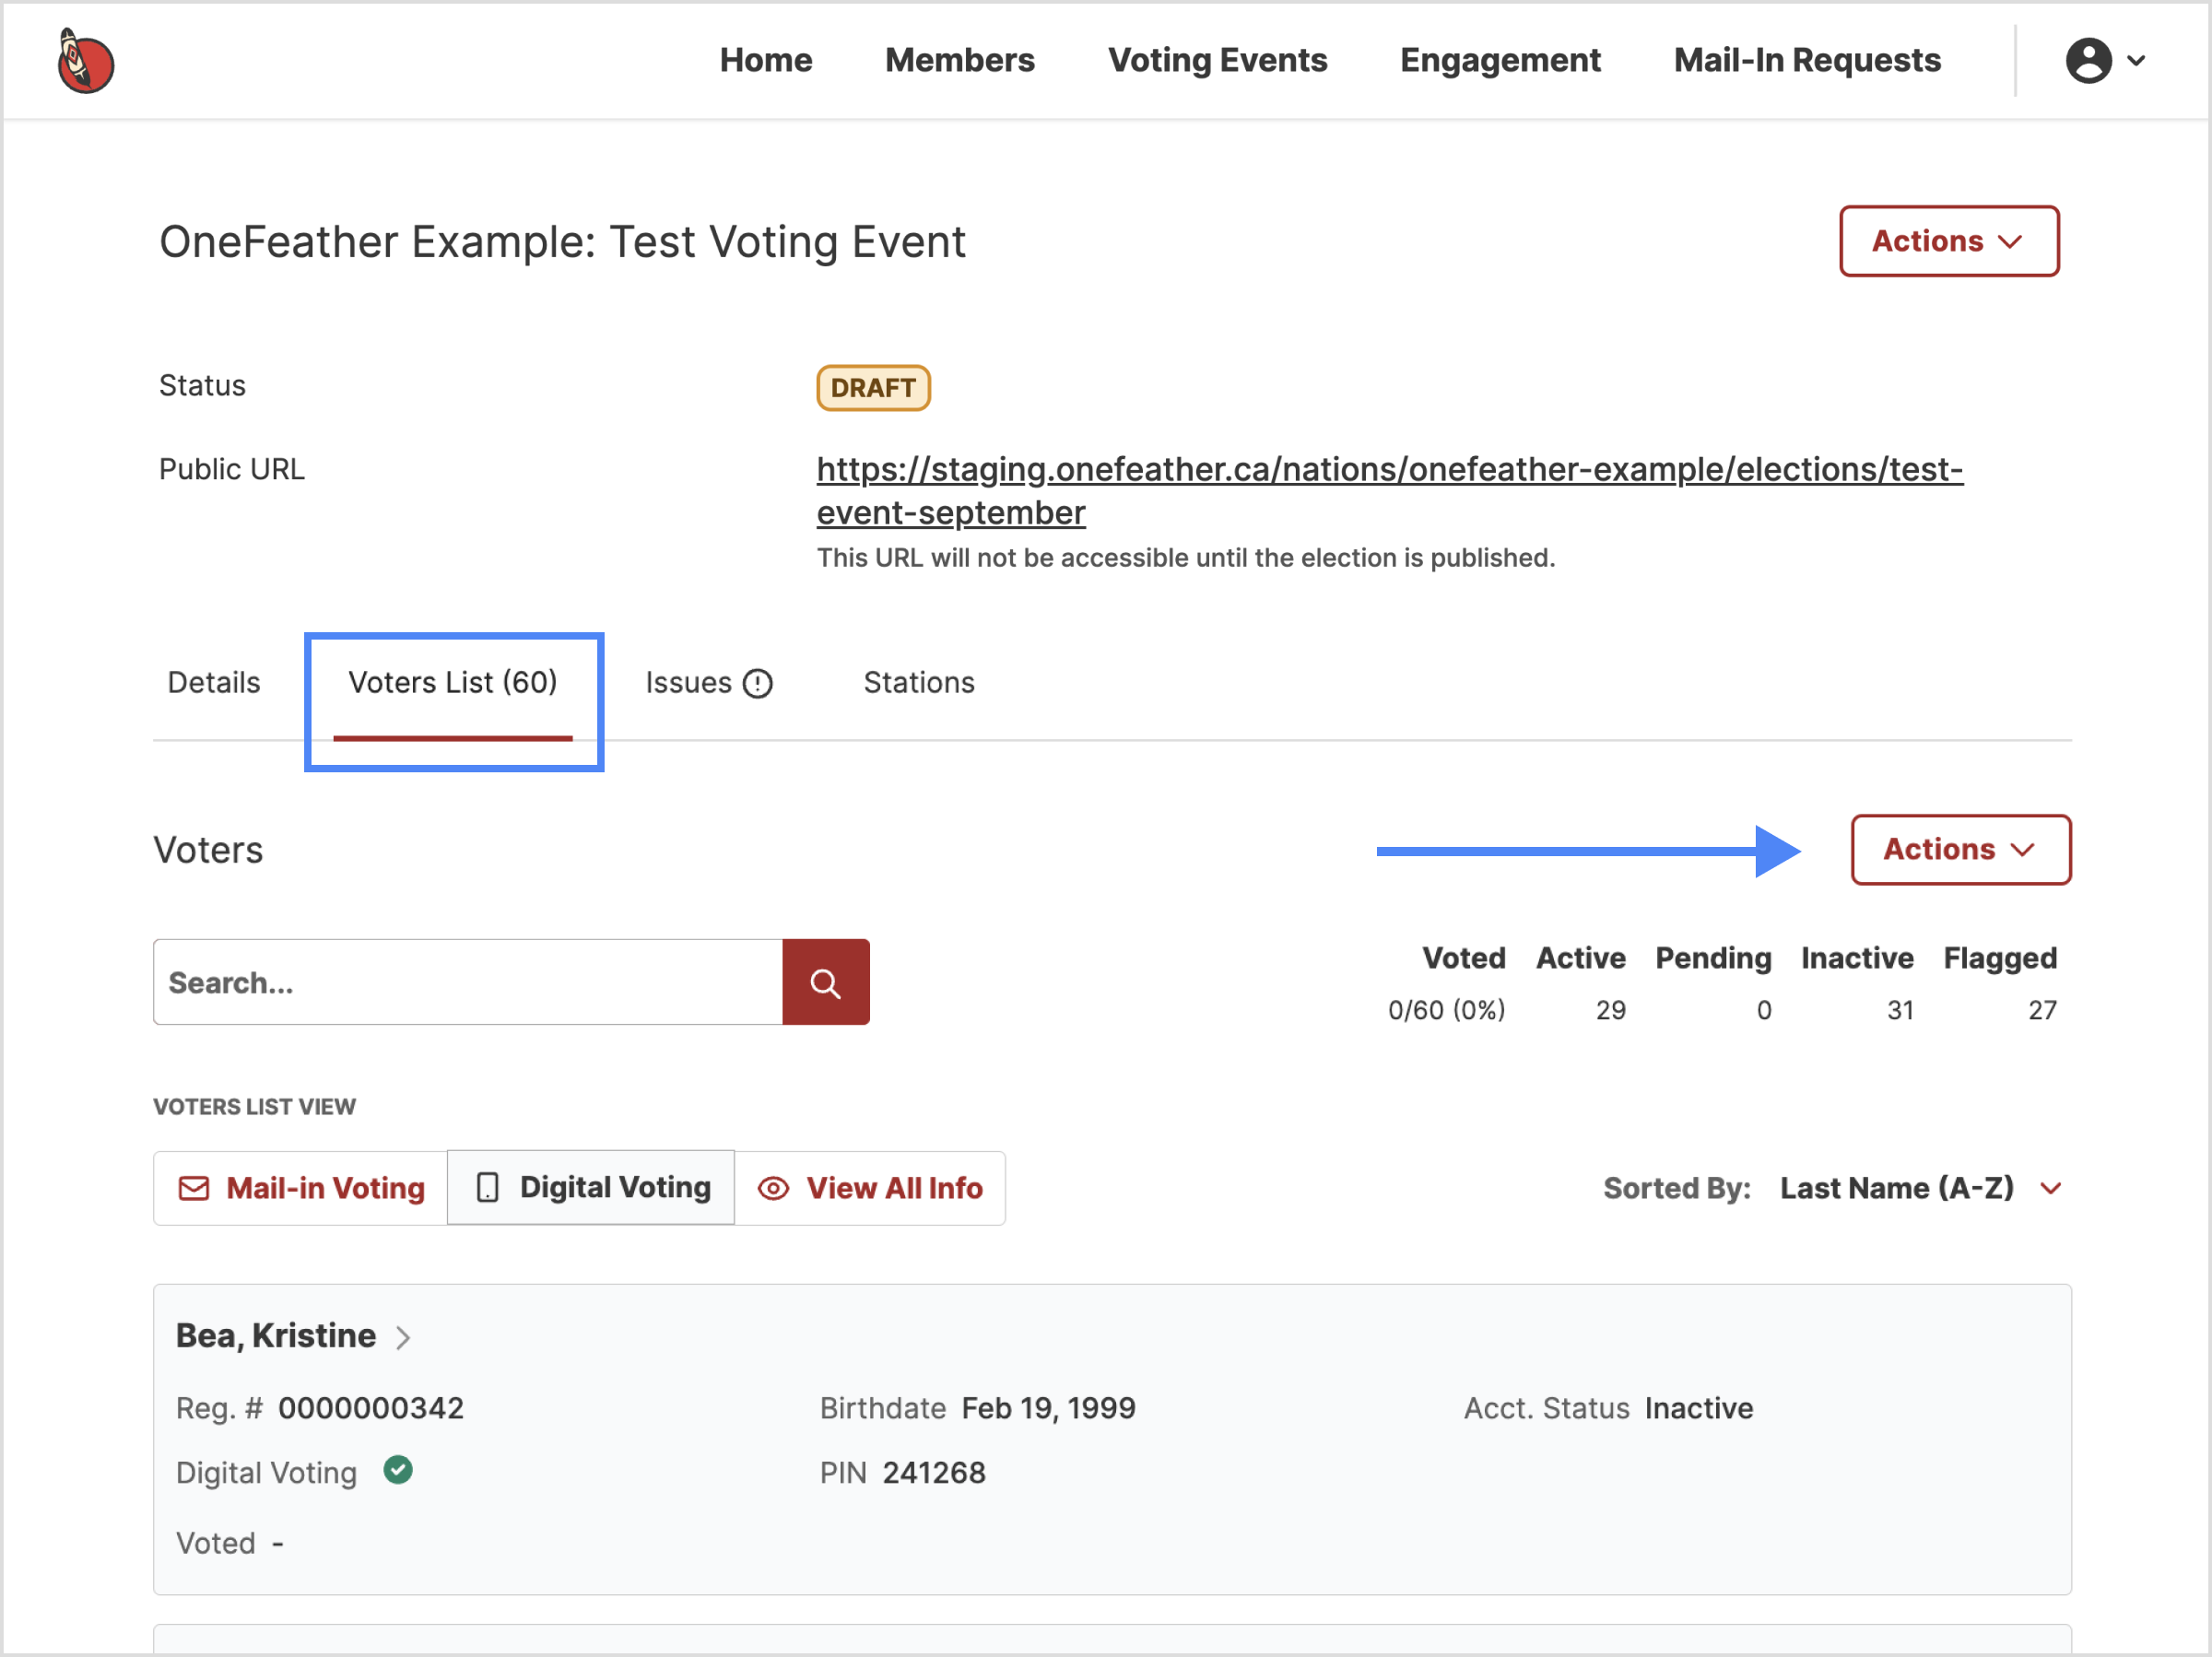Image resolution: width=2212 pixels, height=1657 pixels.
Task: Click the Acct. Status Inactive value
Action: click(x=1699, y=1408)
